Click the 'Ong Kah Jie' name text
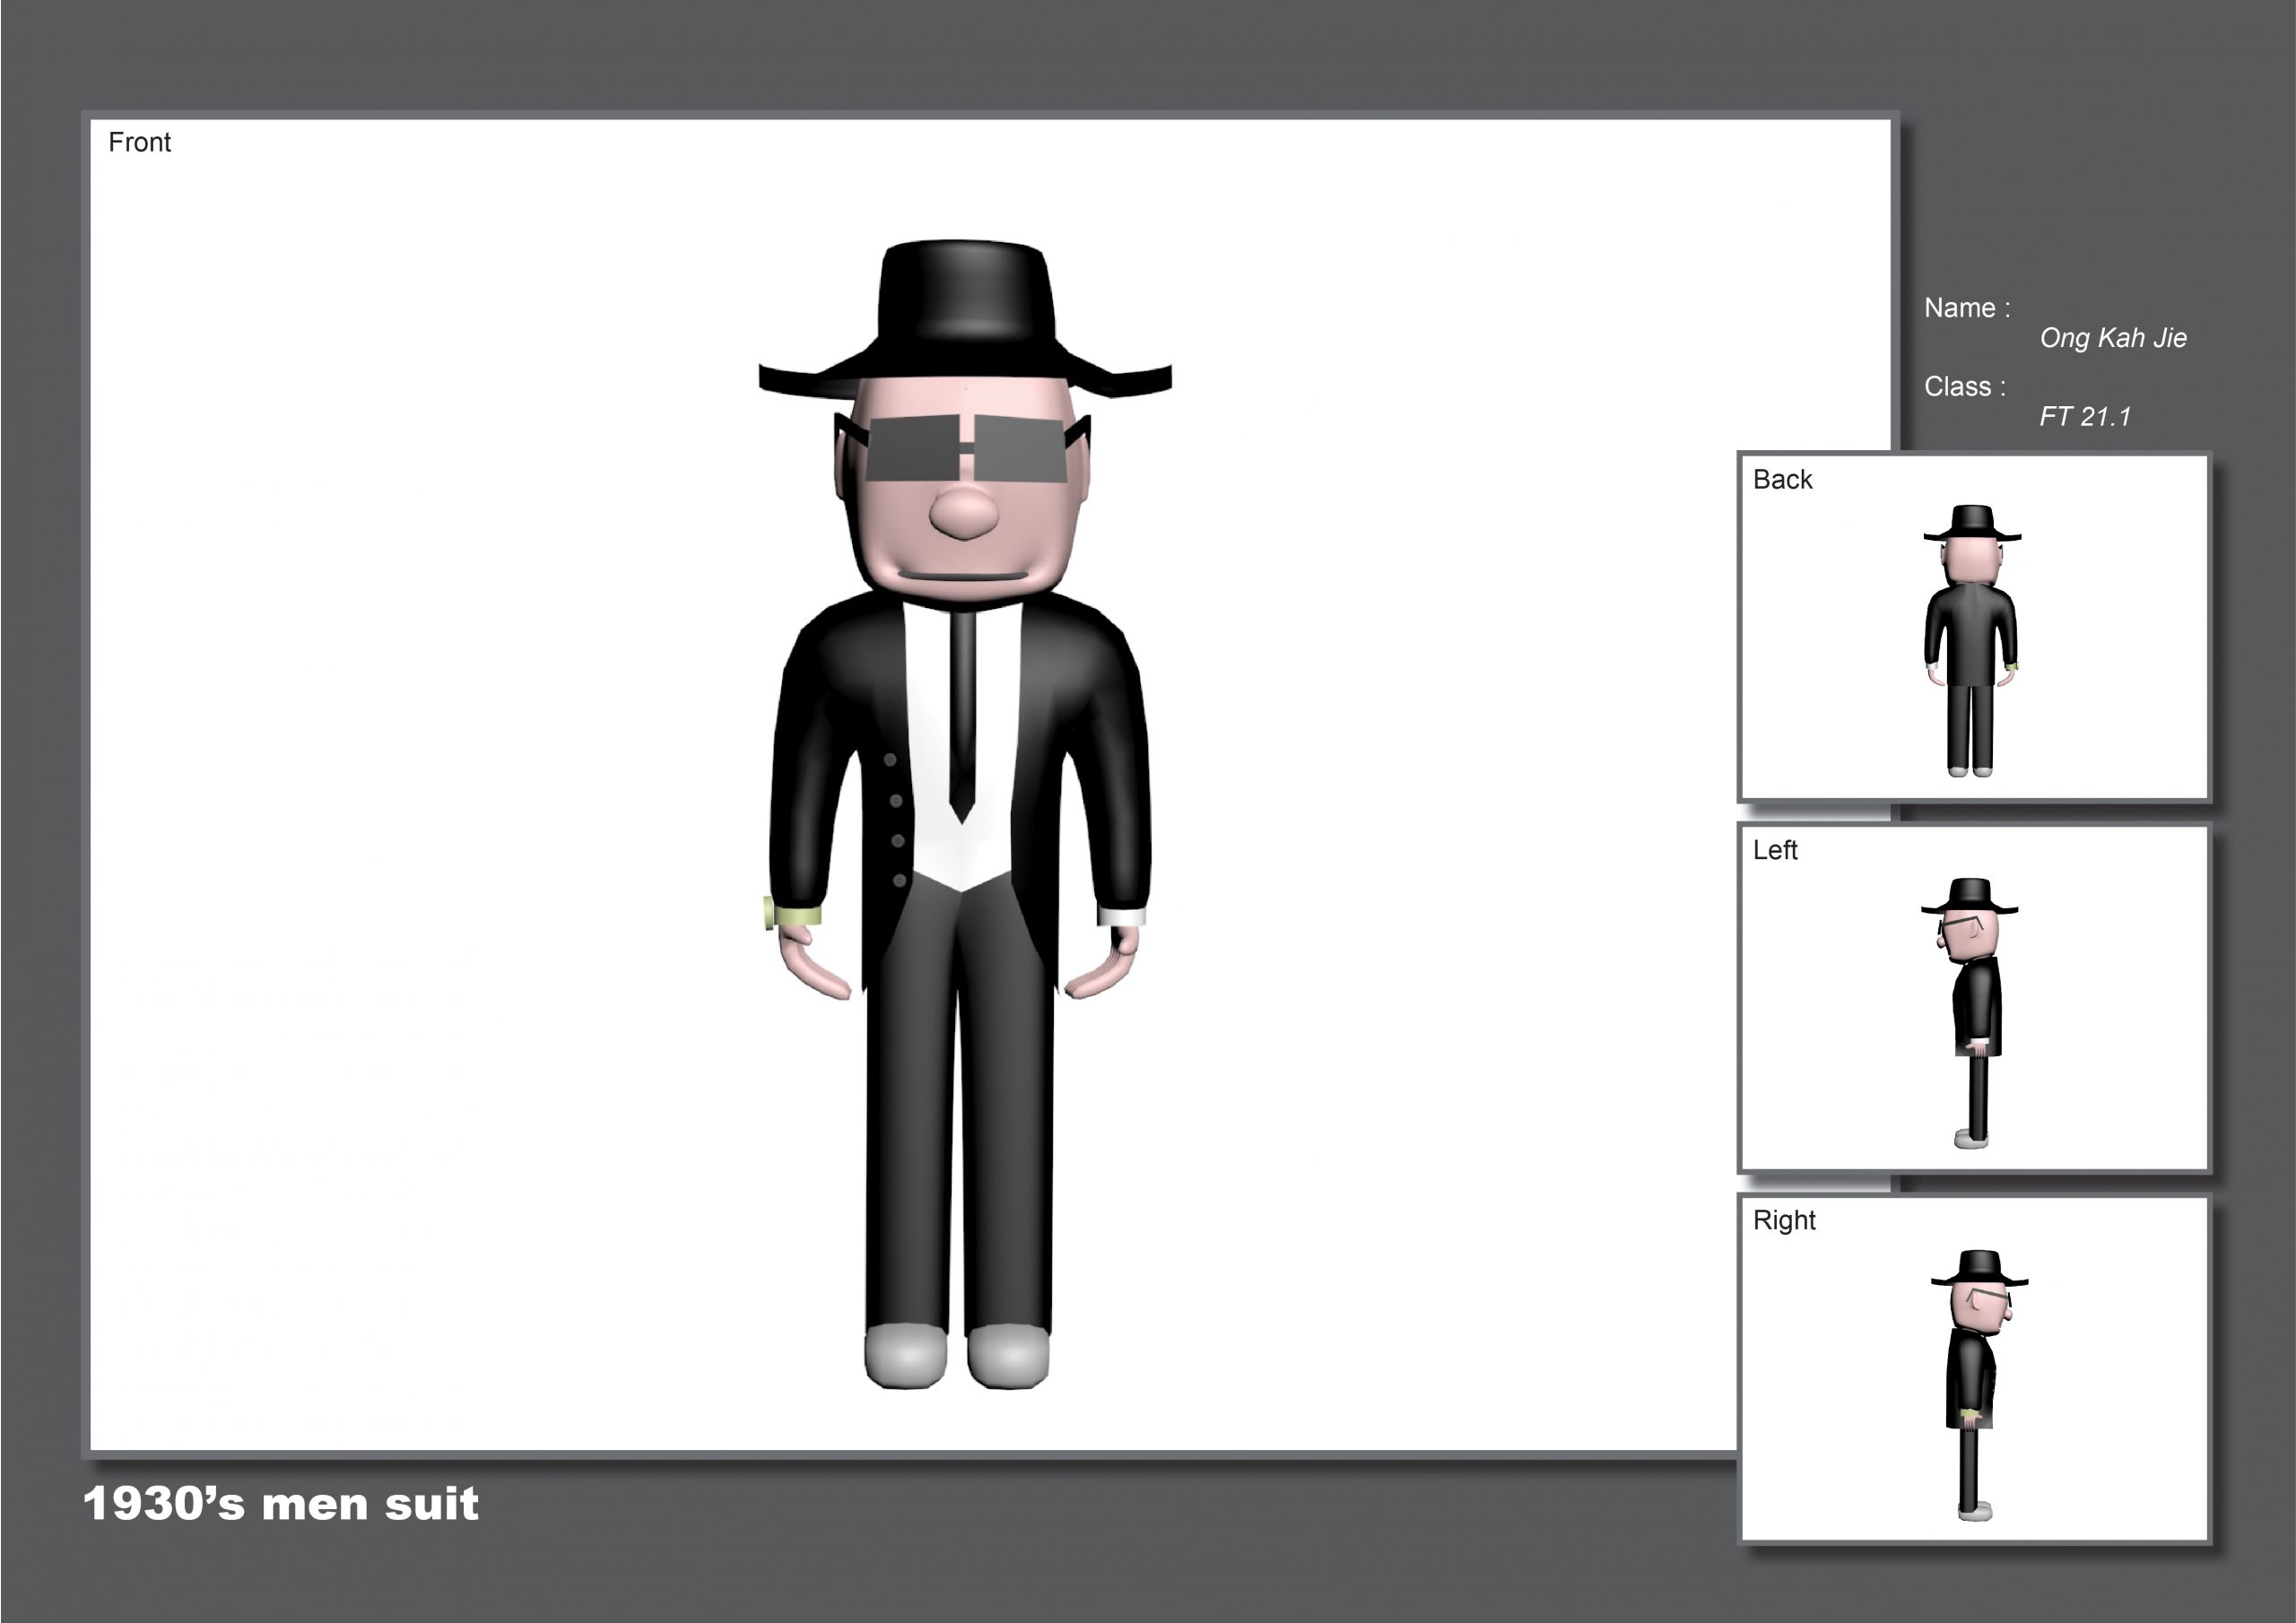This screenshot has width=2296, height=1623. coord(2112,338)
